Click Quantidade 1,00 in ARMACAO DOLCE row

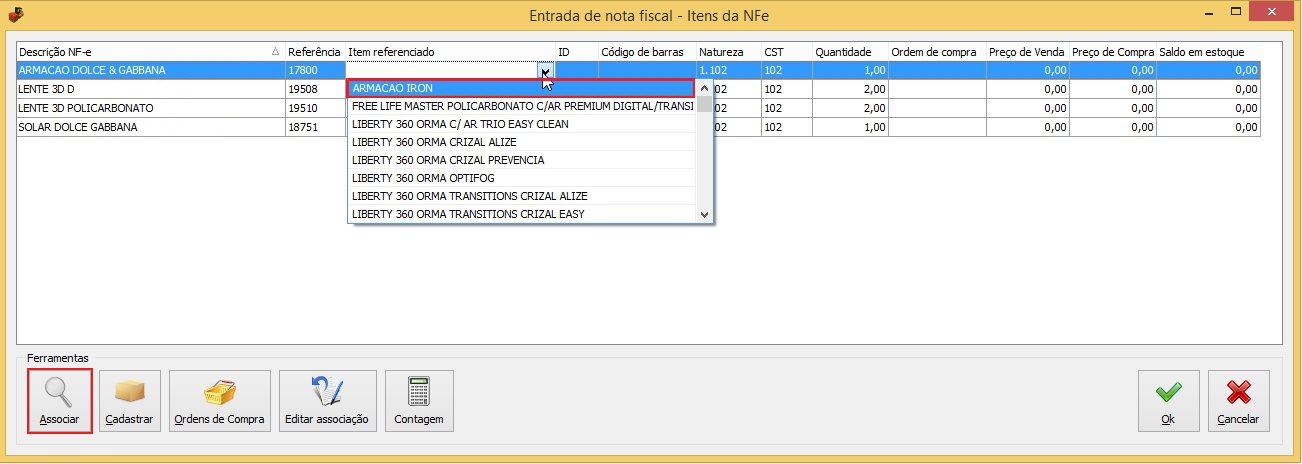pos(849,71)
